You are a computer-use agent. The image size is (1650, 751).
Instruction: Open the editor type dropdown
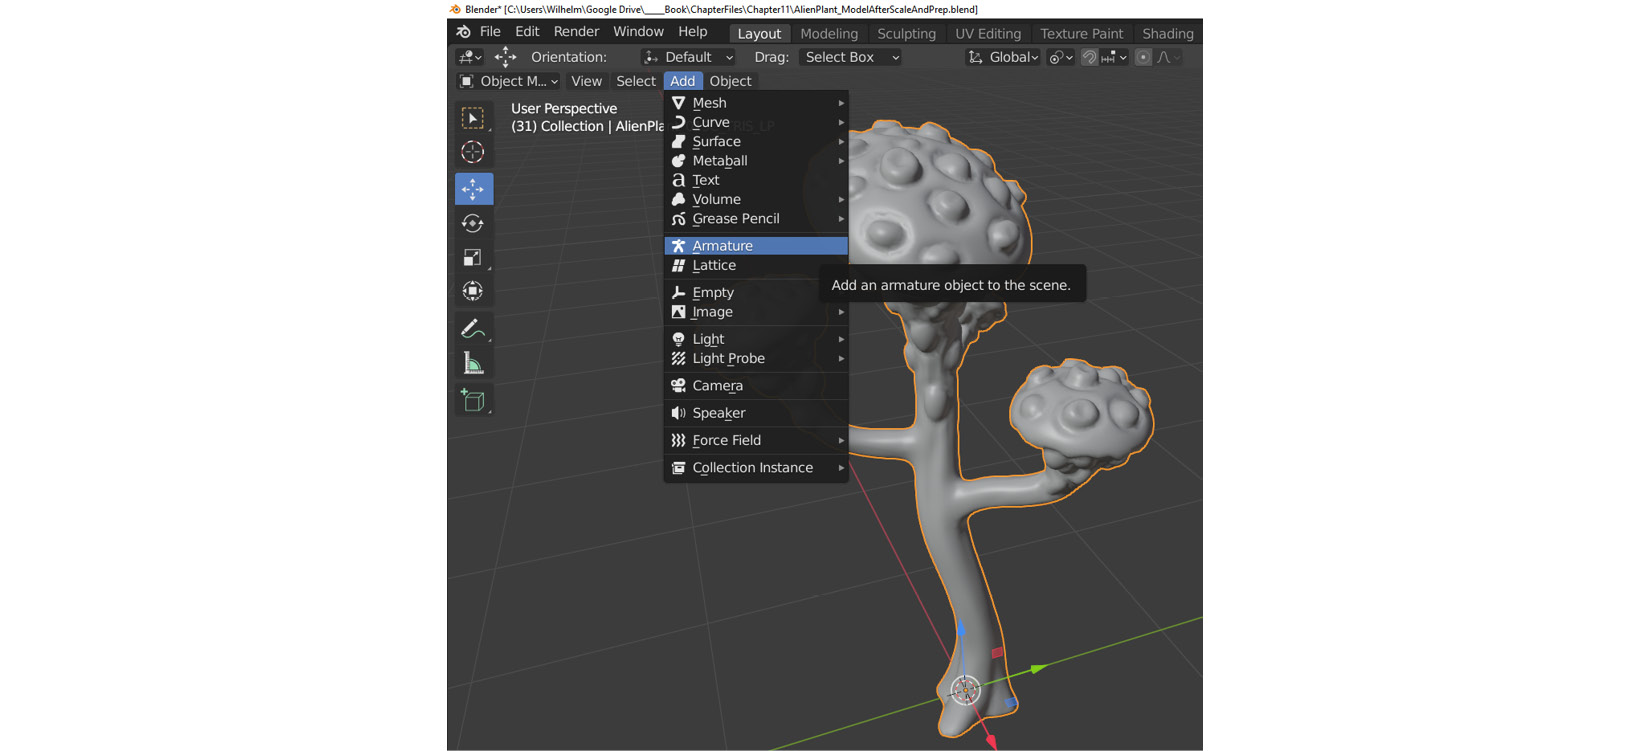pos(469,57)
